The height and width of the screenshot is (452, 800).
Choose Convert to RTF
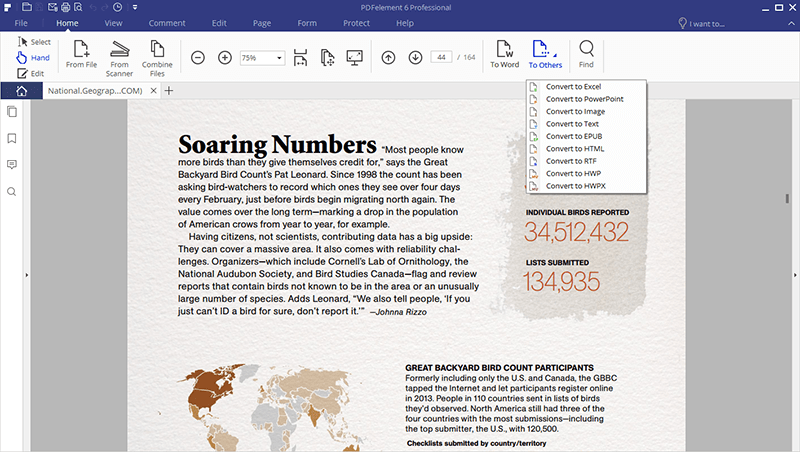[x=586, y=161]
